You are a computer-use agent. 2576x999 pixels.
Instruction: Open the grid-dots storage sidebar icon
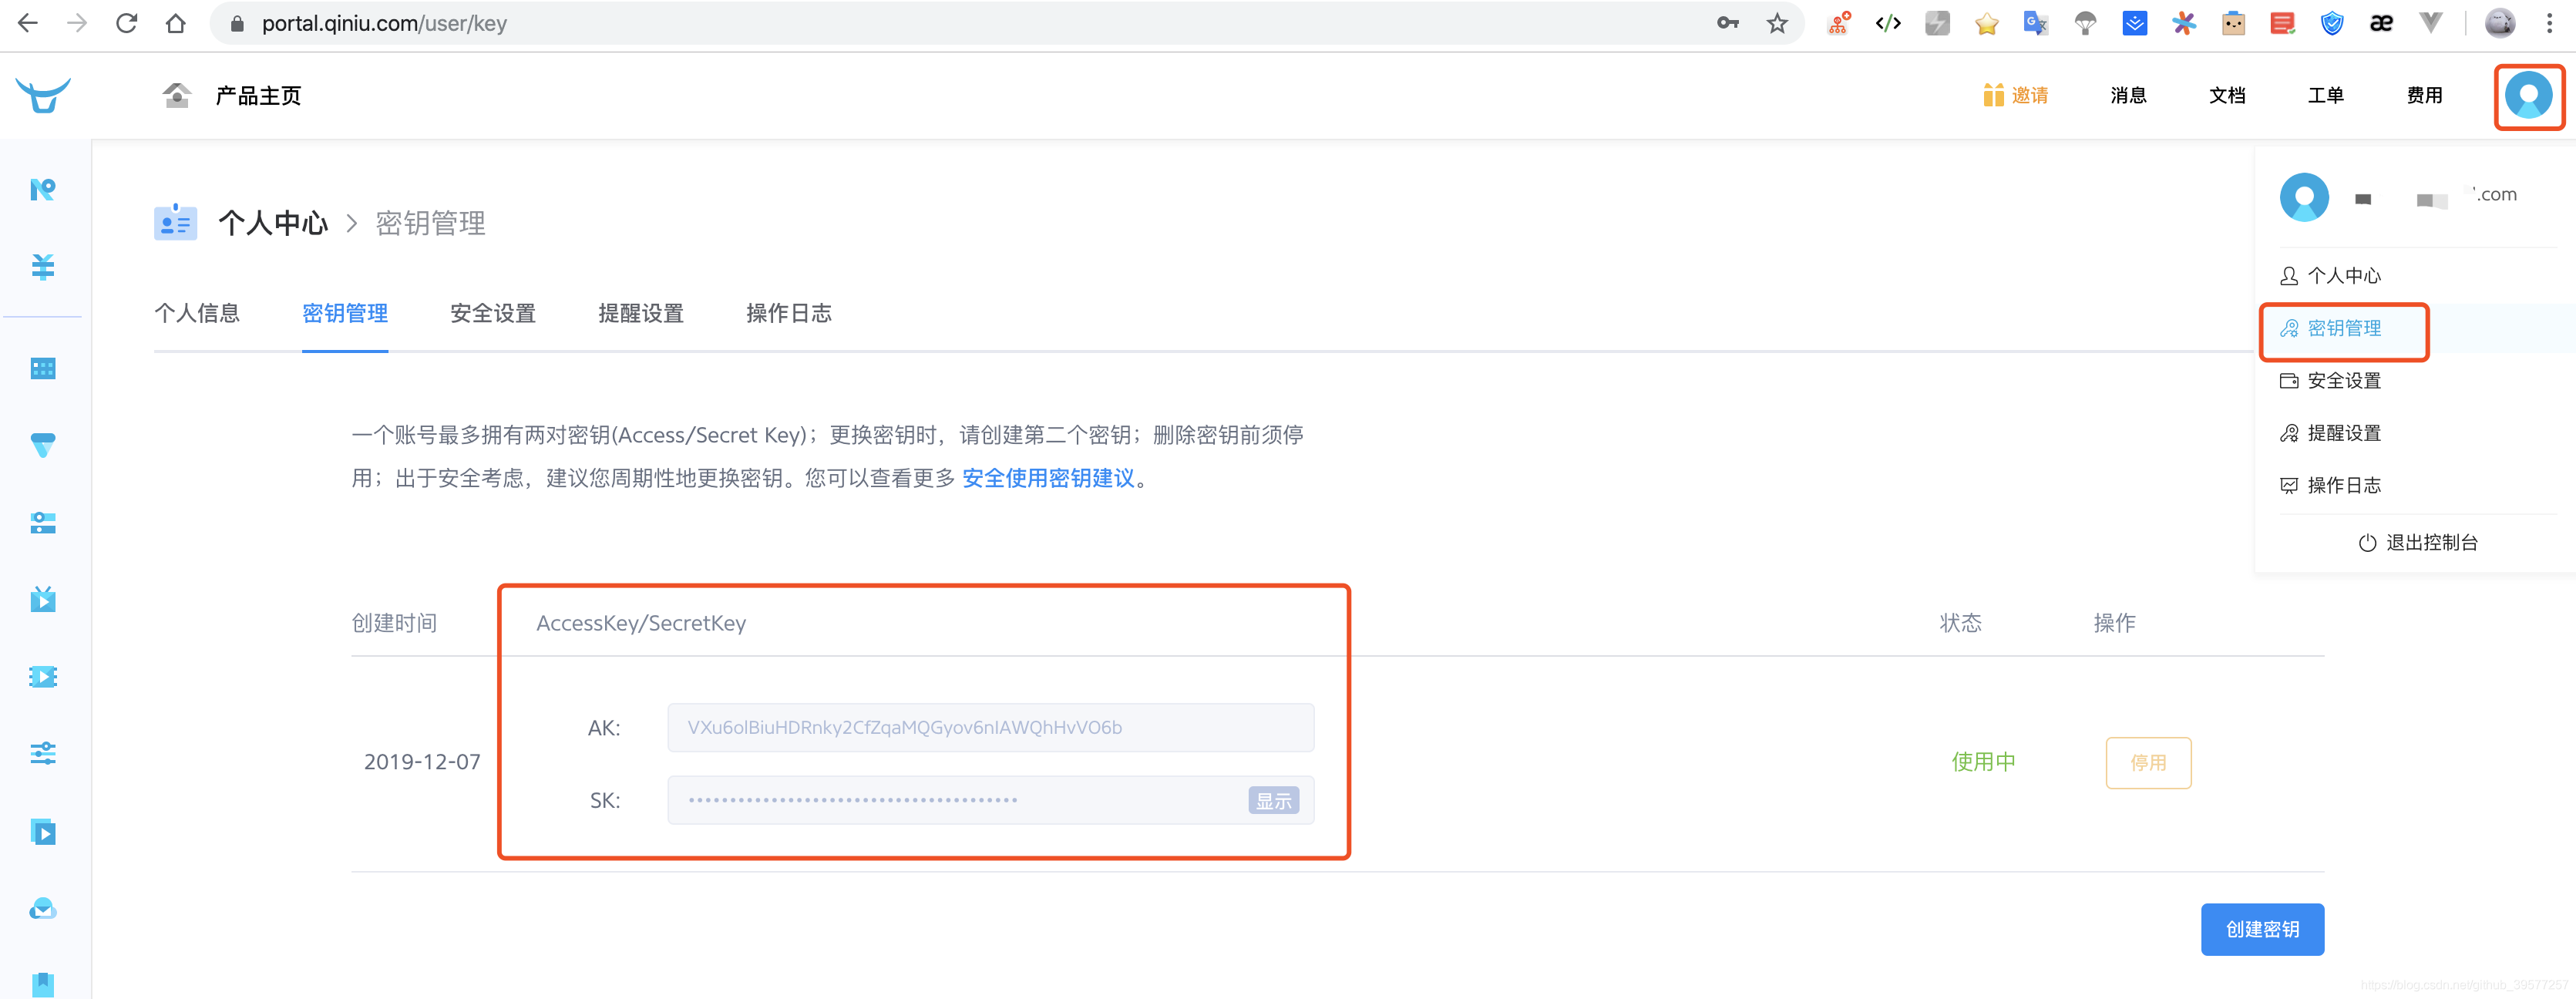[43, 369]
